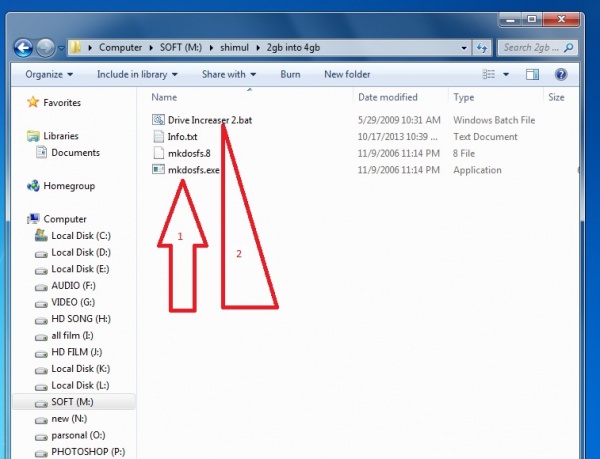This screenshot has height=459, width=600.
Task: Click the blank file icon of mkdosfs.8
Action: [x=158, y=153]
